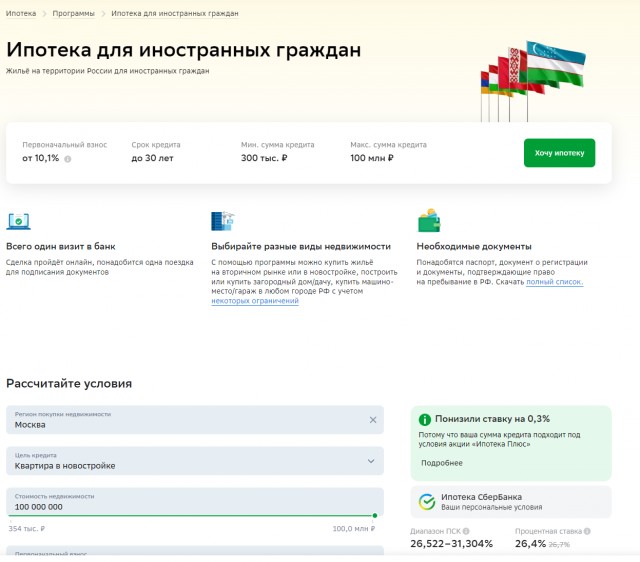Click the Регион покупки недвижимости field
Image resolution: width=640 pixels, height=562 pixels.
[195, 420]
